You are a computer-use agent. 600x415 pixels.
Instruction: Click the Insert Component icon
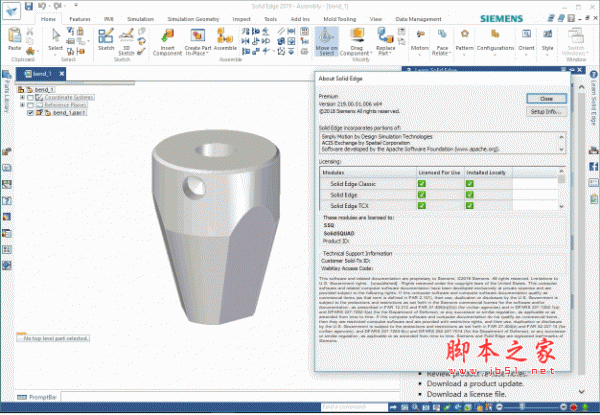click(167, 35)
